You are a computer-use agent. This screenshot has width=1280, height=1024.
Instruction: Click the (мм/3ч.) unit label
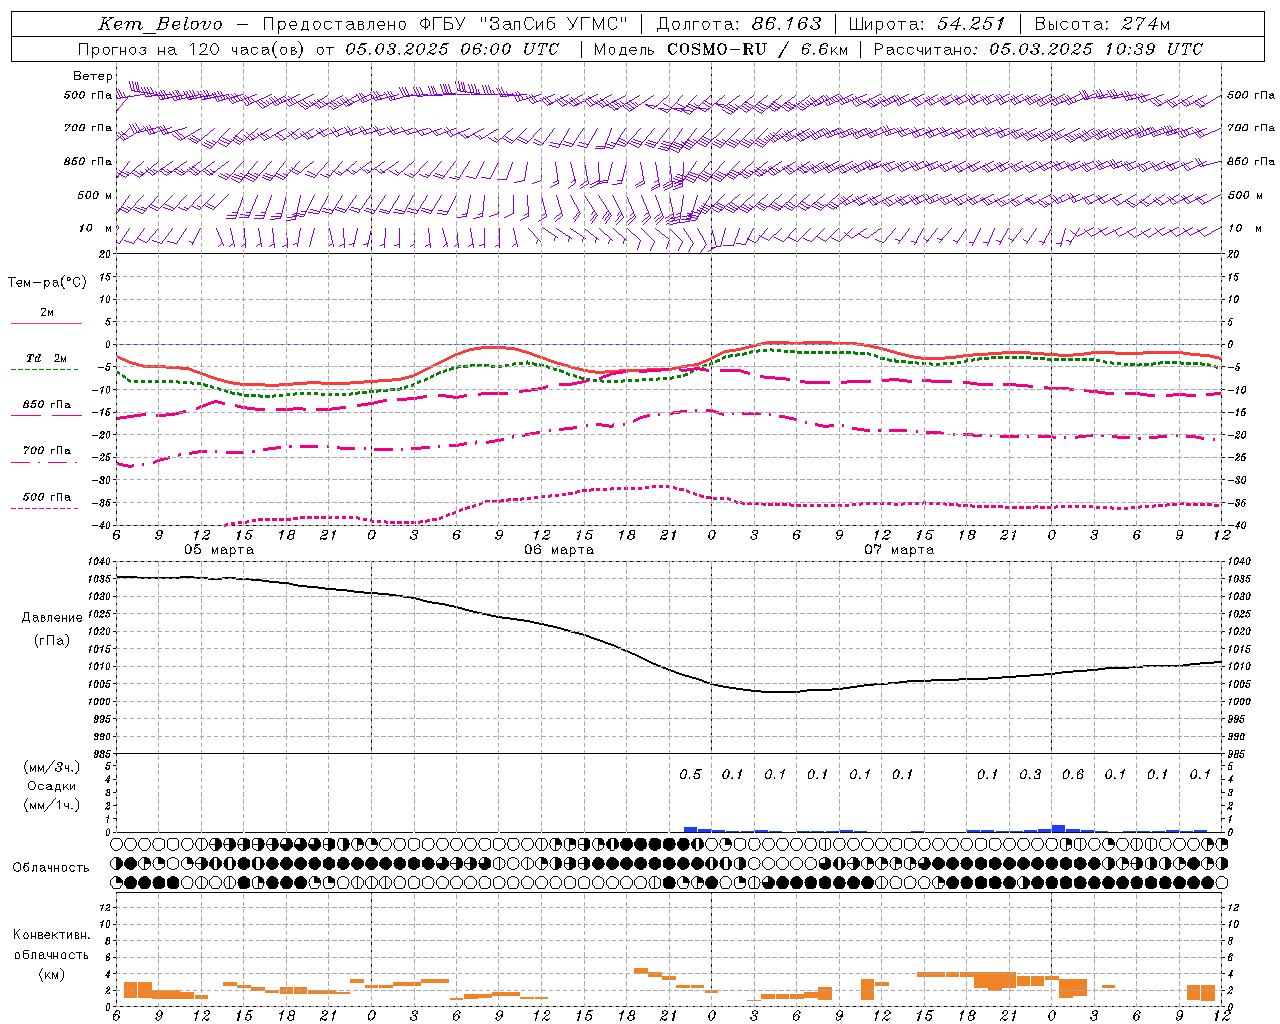pyautogui.click(x=52, y=767)
